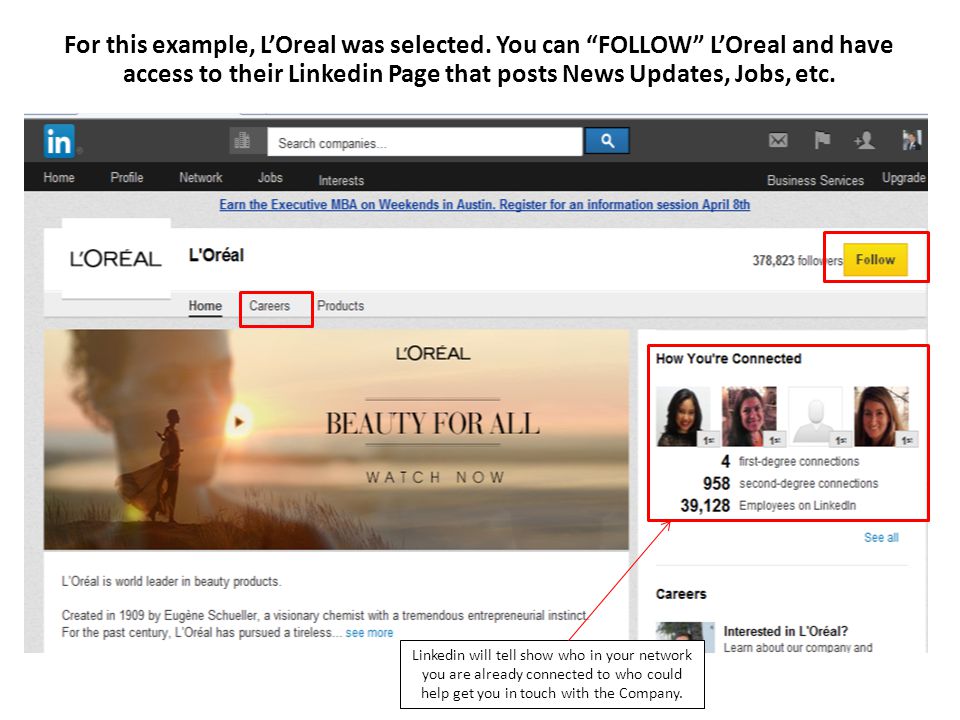The height and width of the screenshot is (720, 960).
Task: Open the Profile menu item
Action: (x=127, y=178)
